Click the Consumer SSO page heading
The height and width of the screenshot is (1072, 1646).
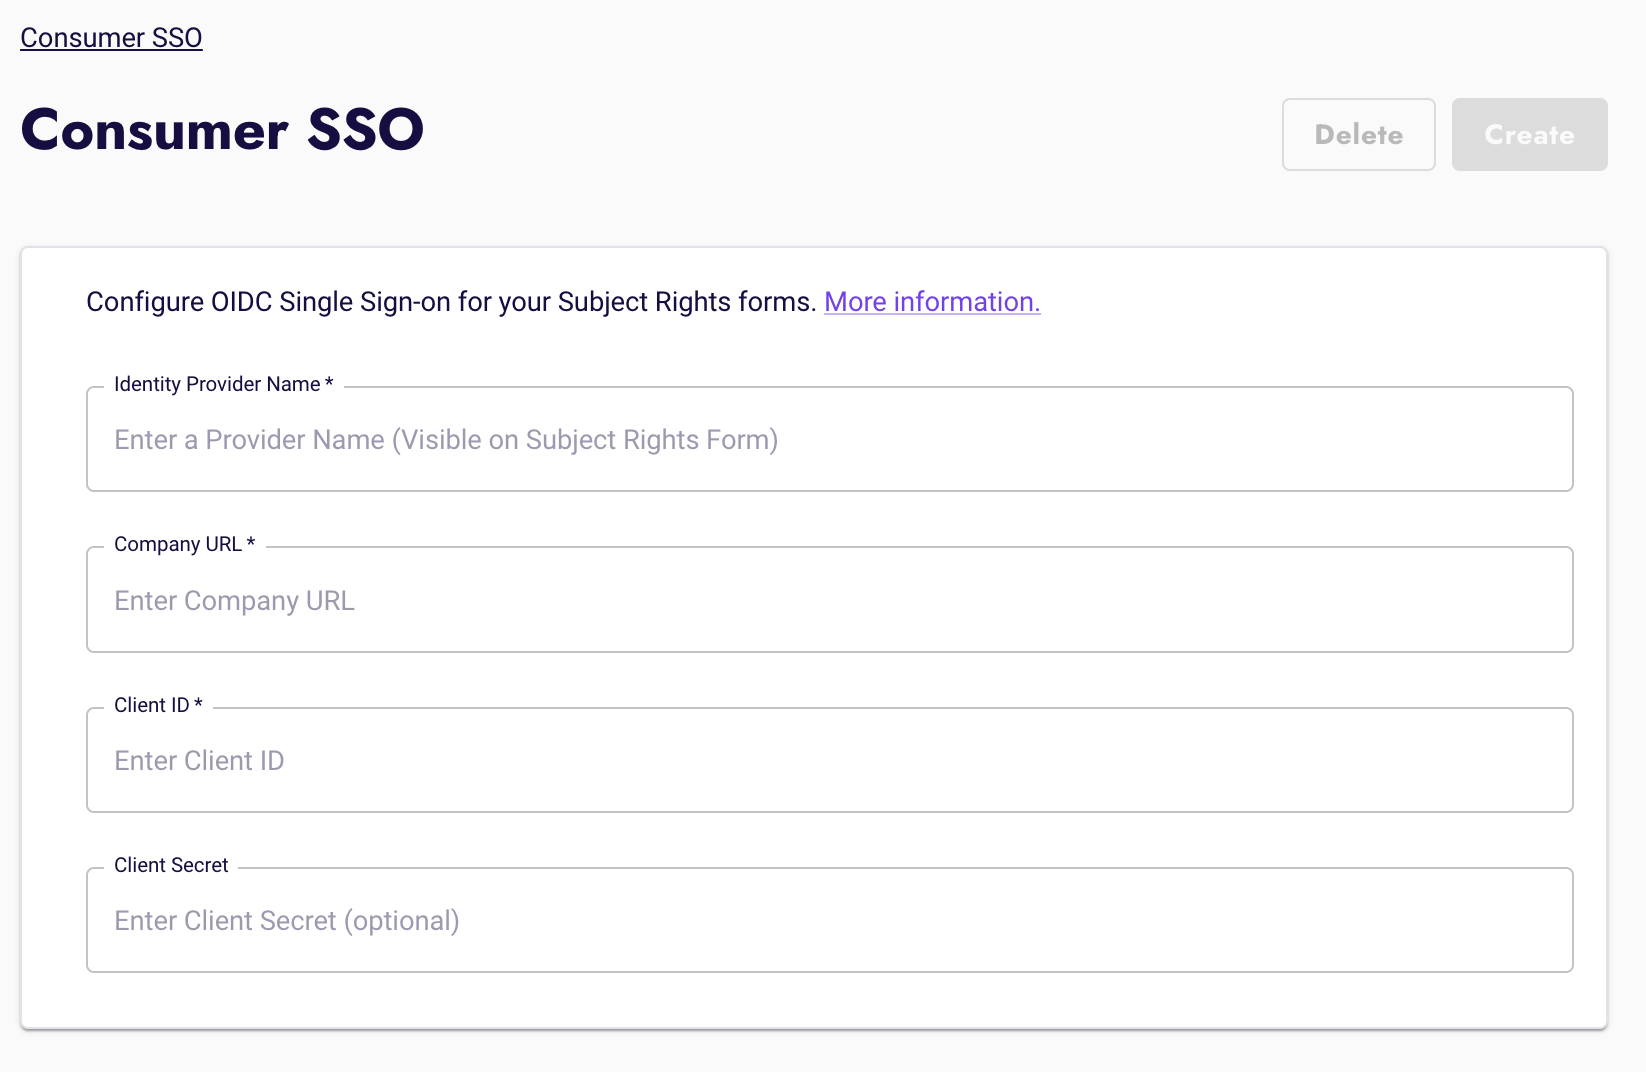(222, 130)
